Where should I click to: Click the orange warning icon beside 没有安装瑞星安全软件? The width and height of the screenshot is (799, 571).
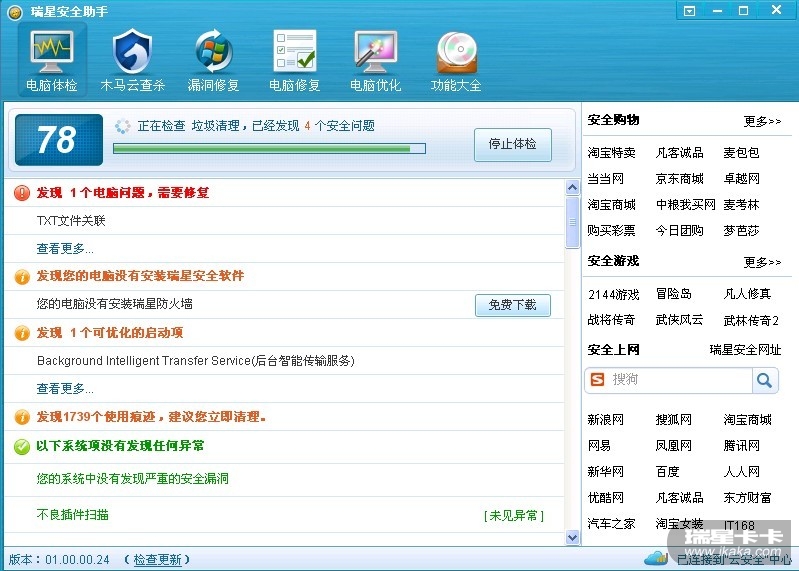coord(22,277)
